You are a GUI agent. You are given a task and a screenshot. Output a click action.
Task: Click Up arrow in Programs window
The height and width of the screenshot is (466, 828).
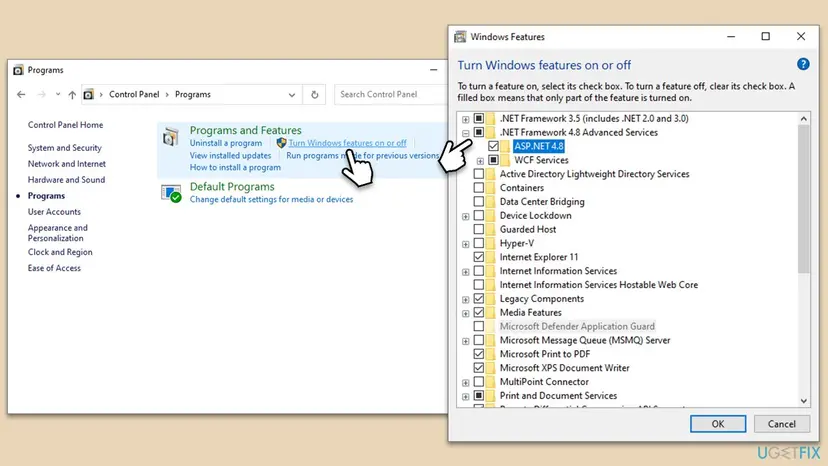pos(72,95)
